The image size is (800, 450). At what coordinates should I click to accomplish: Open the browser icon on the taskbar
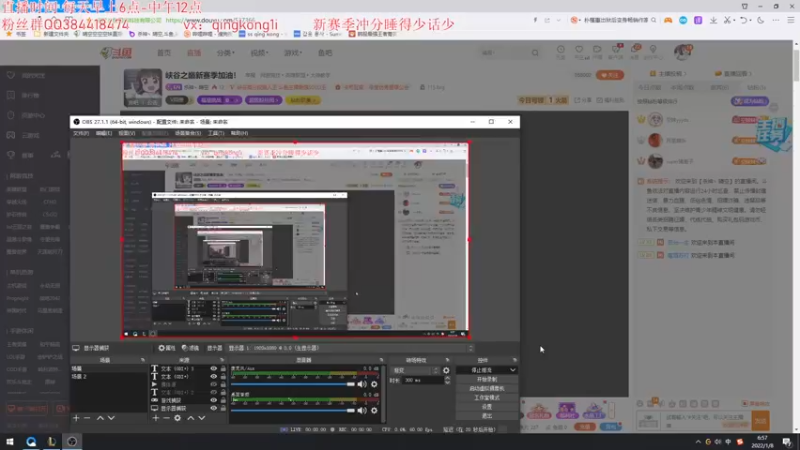pos(31,441)
